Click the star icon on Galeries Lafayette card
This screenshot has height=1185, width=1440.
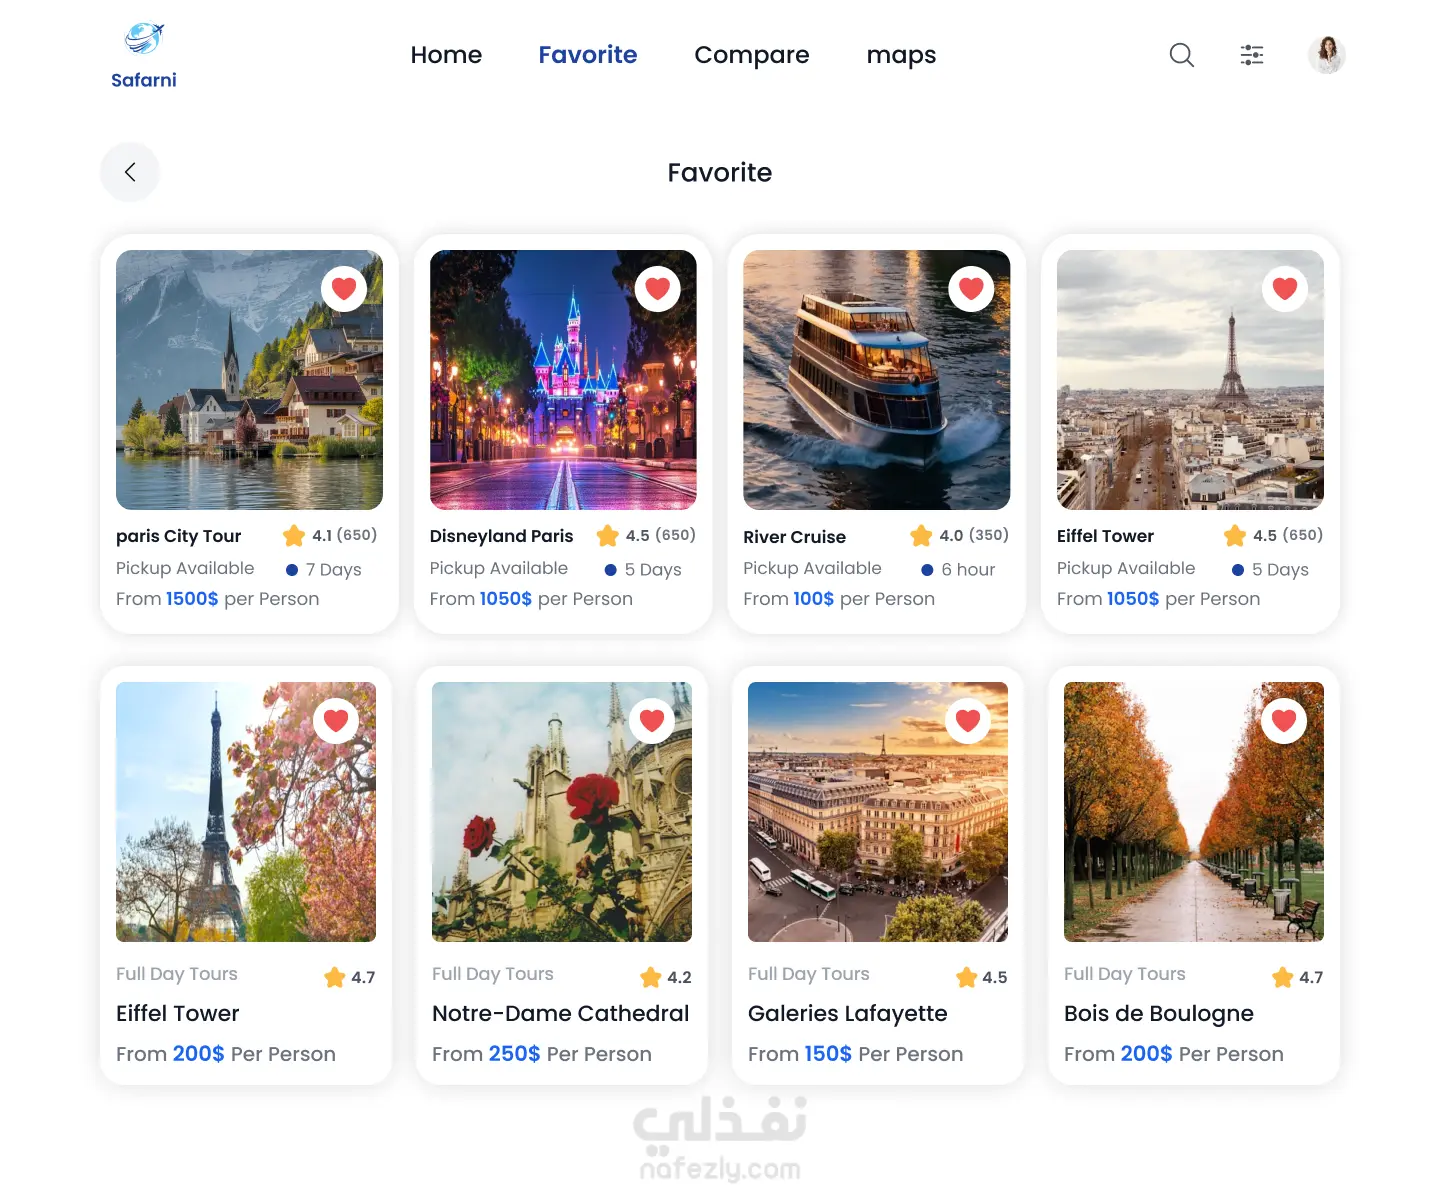click(x=967, y=977)
